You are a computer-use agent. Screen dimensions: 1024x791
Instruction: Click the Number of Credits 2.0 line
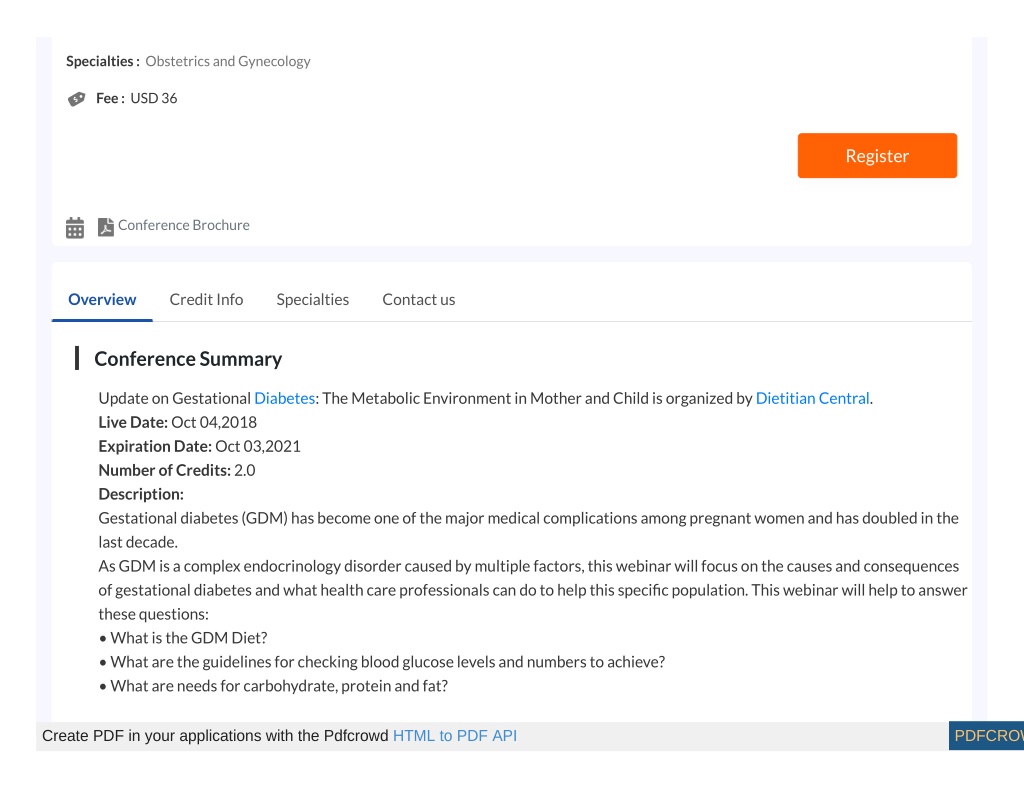[176, 470]
